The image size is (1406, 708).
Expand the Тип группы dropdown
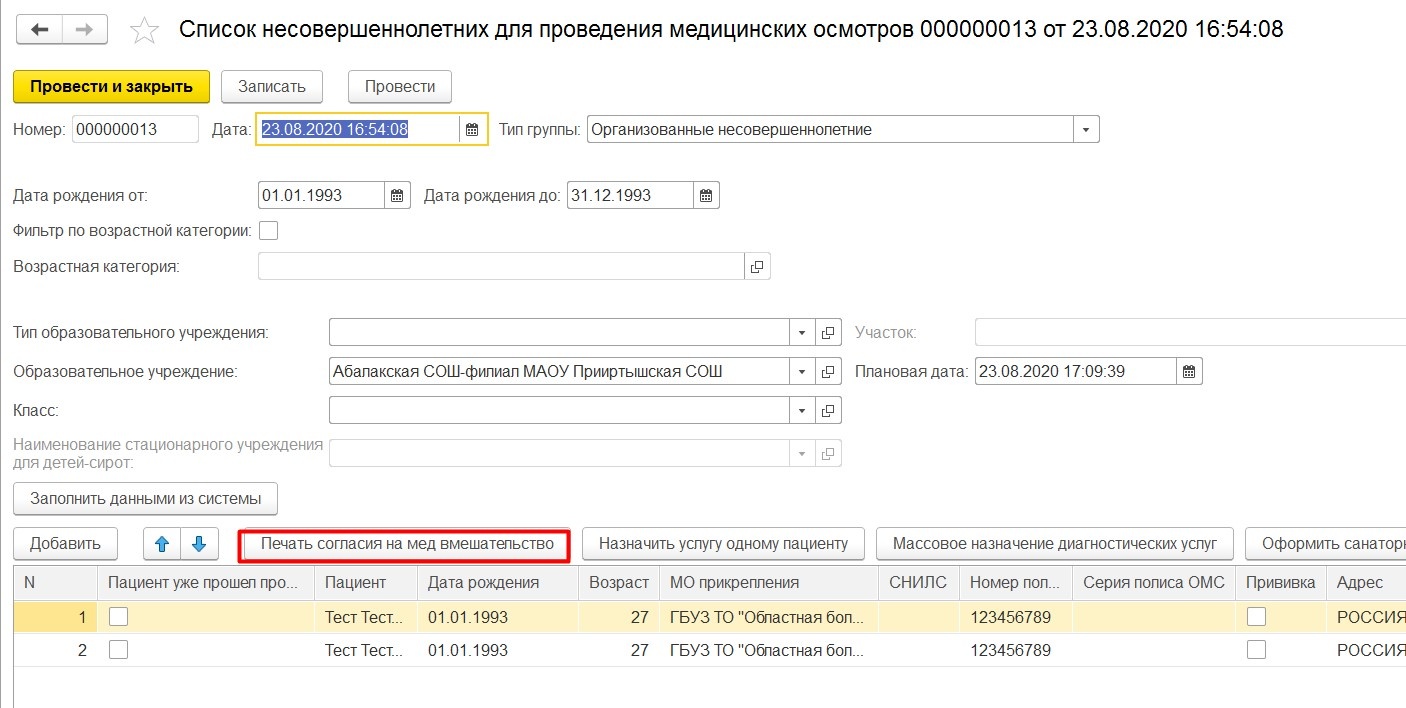(1086, 130)
